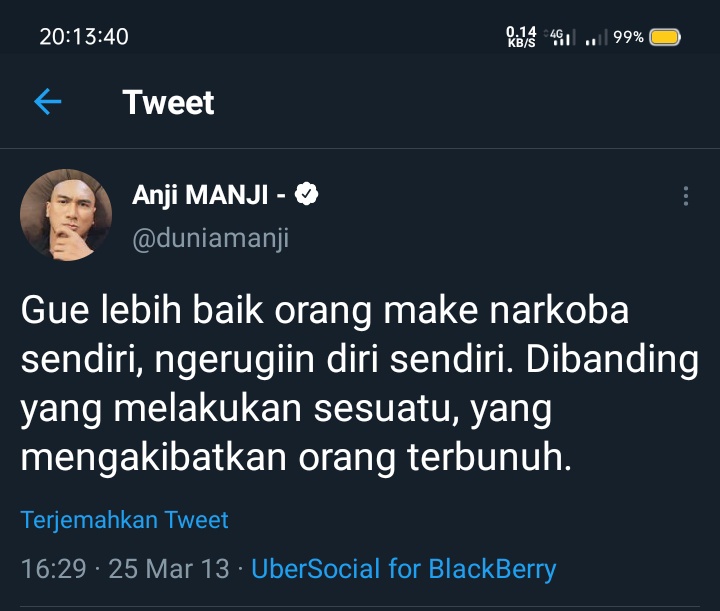
Task: Tap the battery icon in status bar
Action: coord(665,37)
